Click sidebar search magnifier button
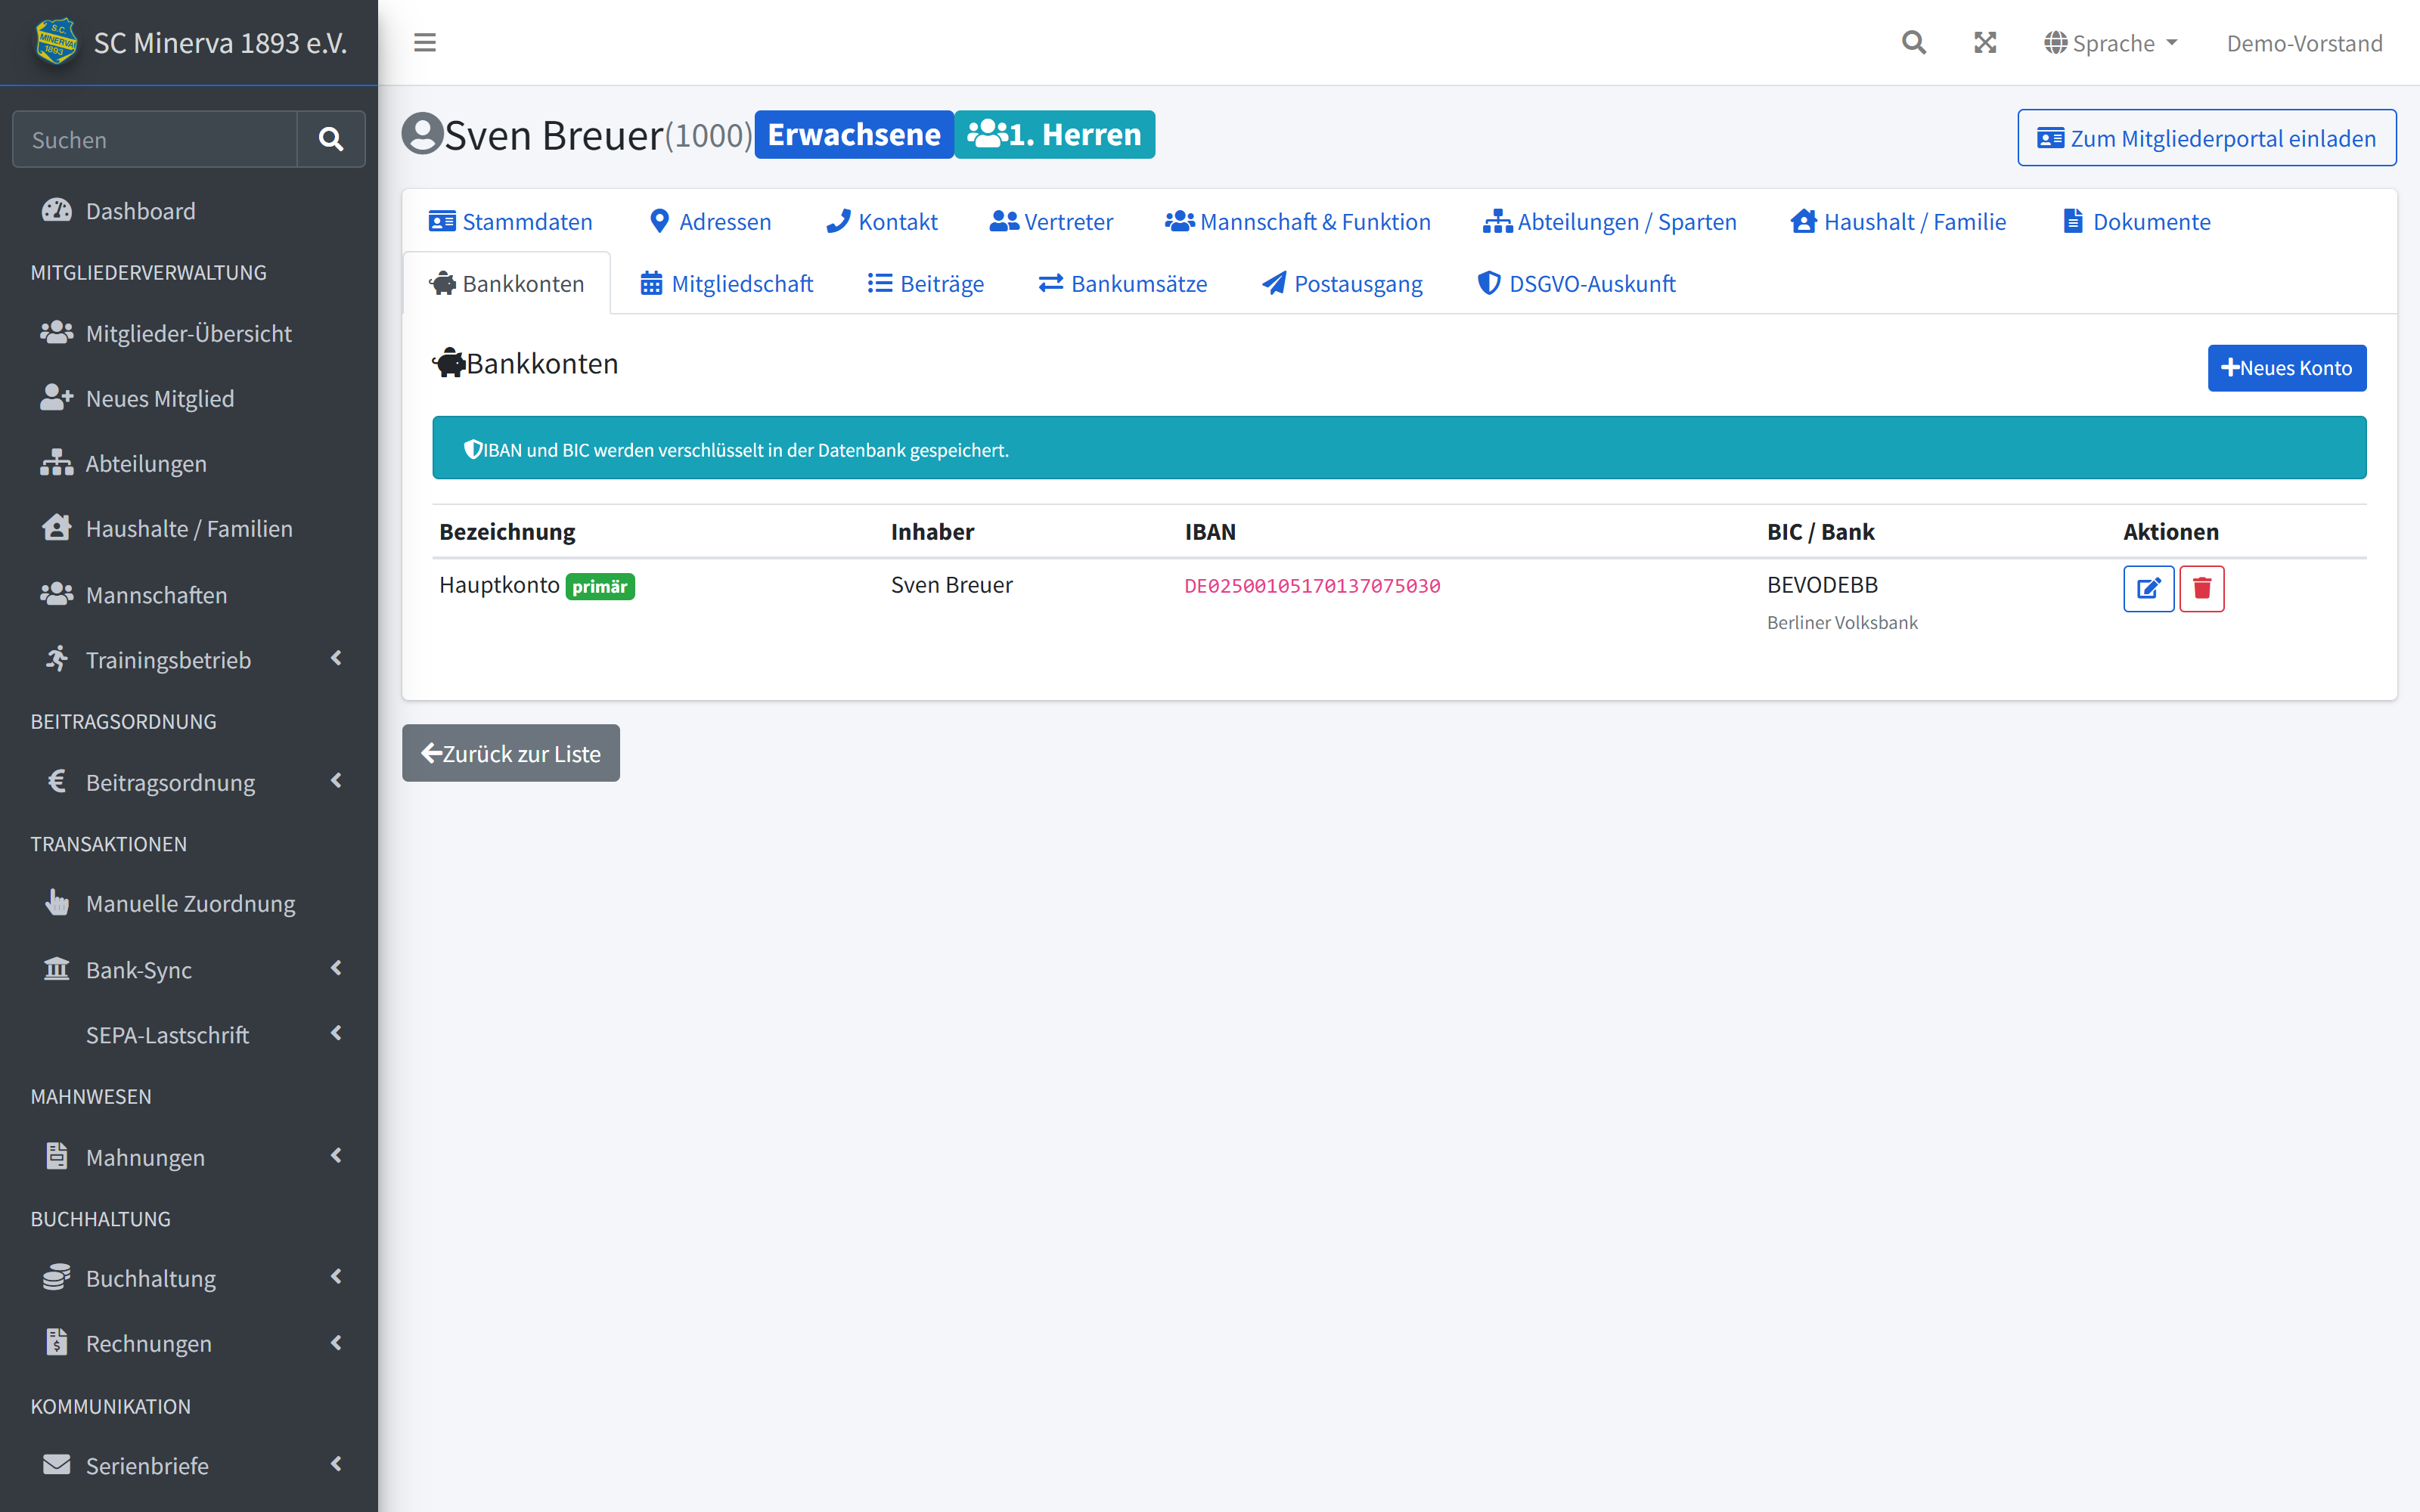 [331, 139]
